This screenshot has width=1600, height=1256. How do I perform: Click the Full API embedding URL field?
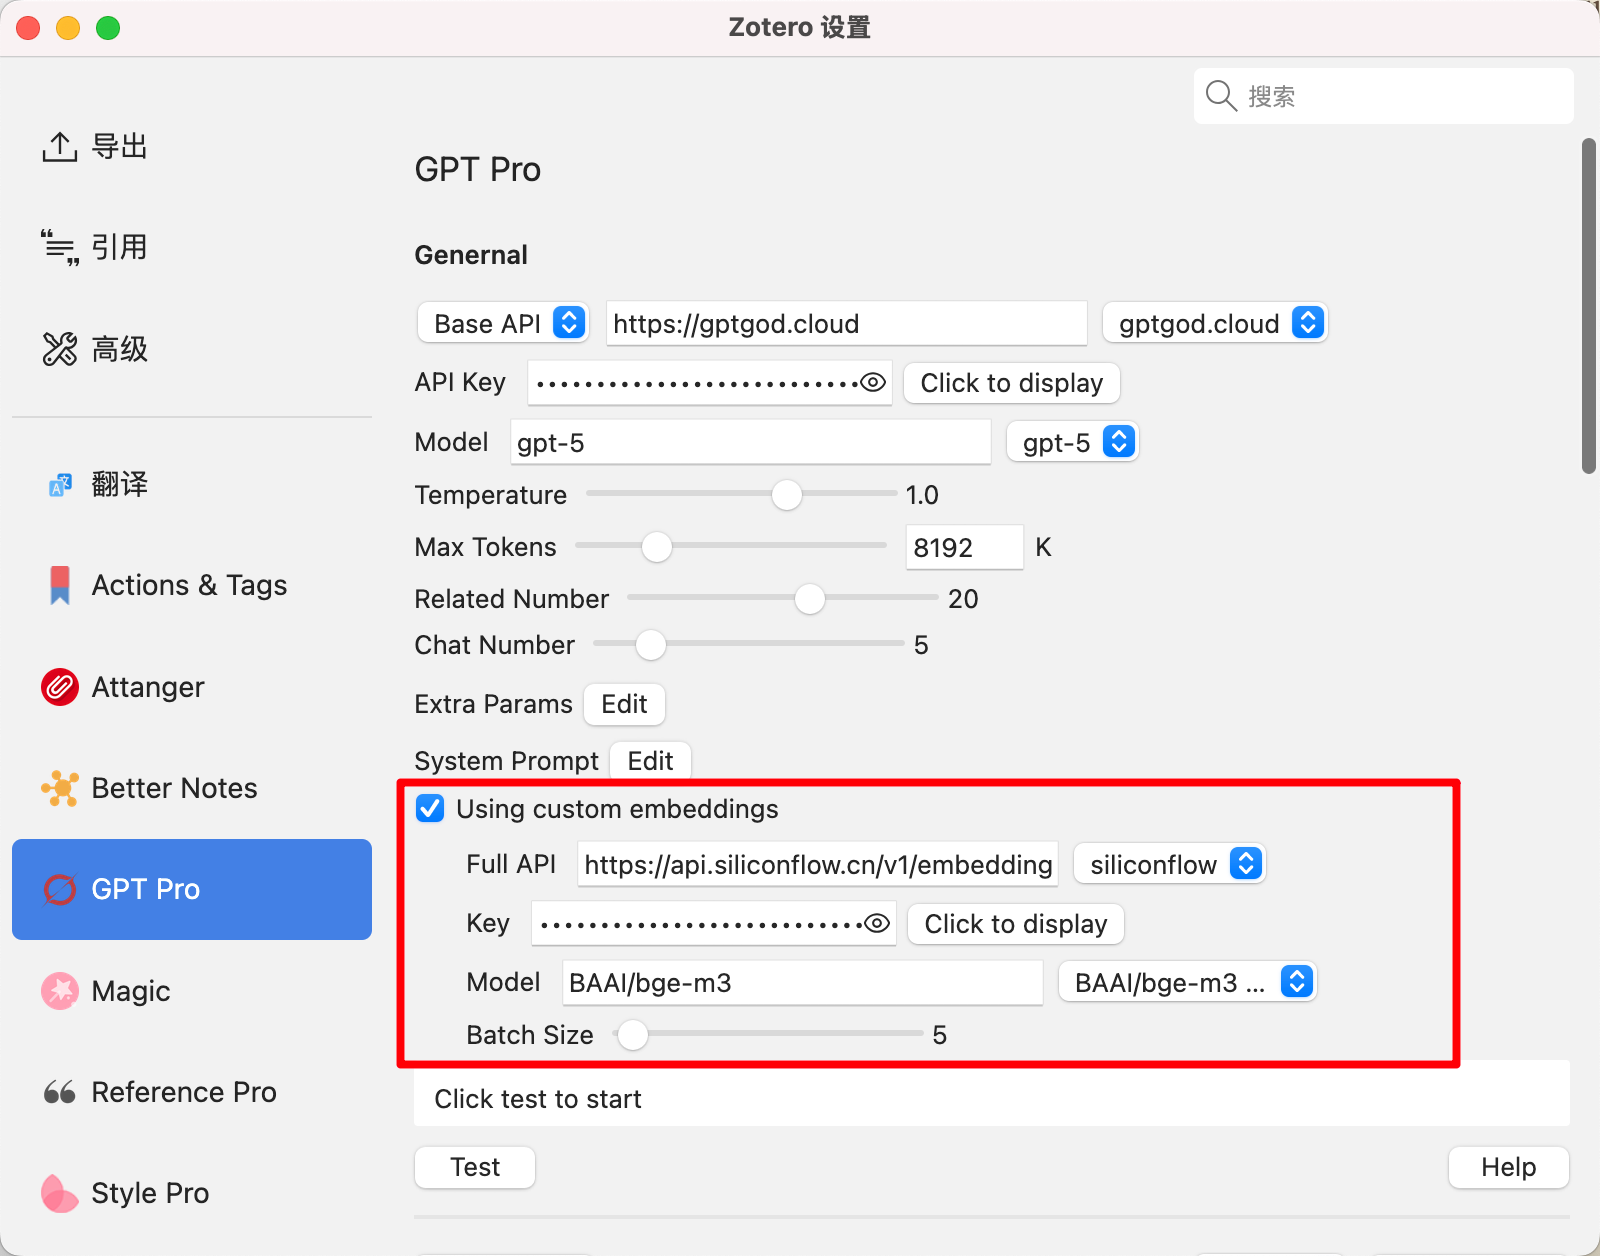click(x=818, y=864)
